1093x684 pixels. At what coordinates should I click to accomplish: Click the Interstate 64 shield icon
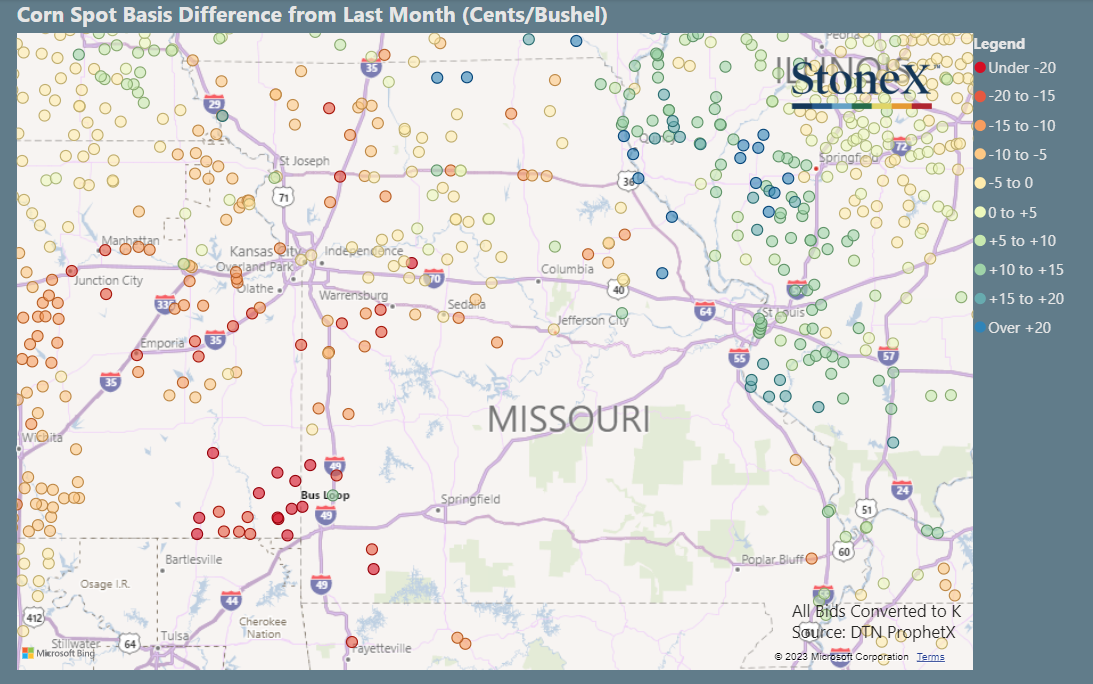click(x=705, y=310)
